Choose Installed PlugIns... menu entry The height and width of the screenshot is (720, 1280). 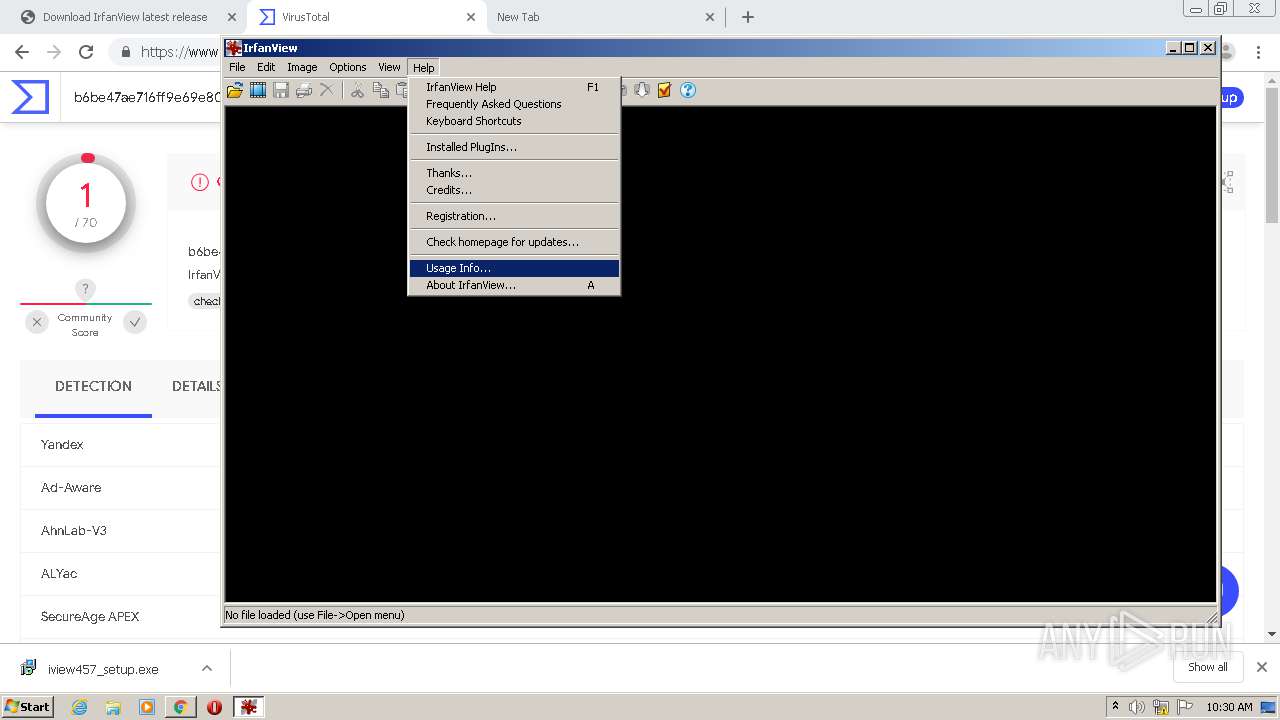click(x=515, y=147)
